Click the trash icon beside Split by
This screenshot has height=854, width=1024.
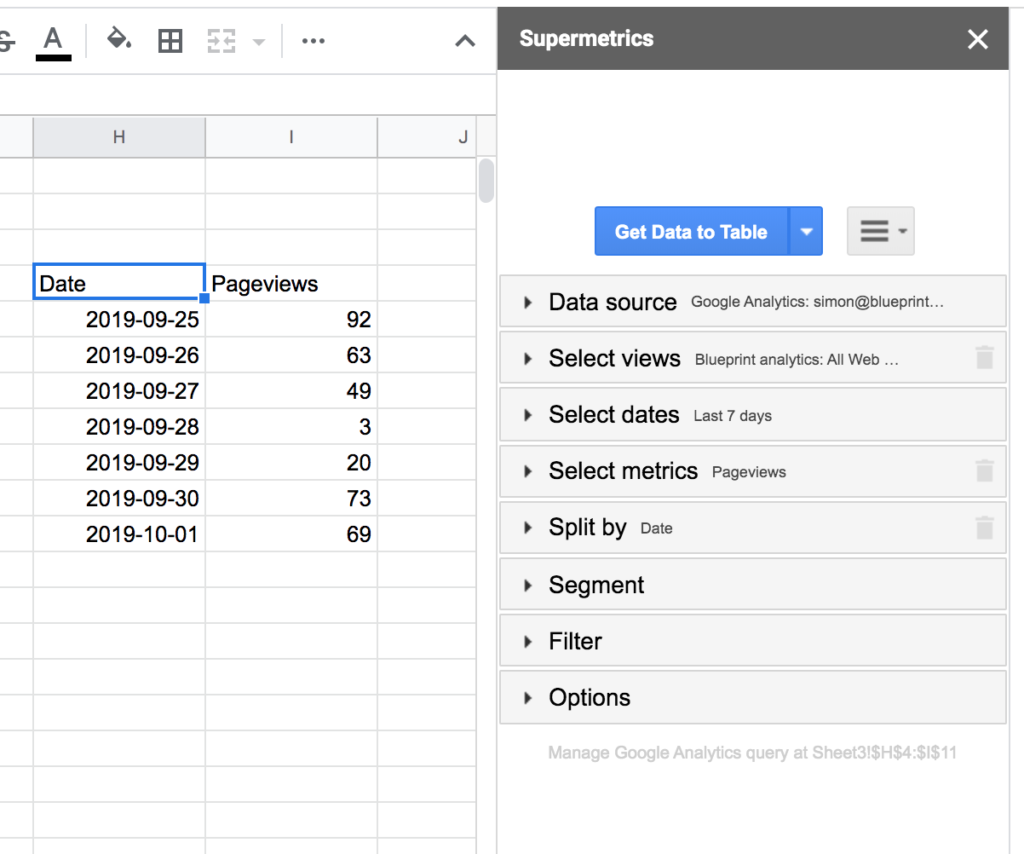click(984, 528)
